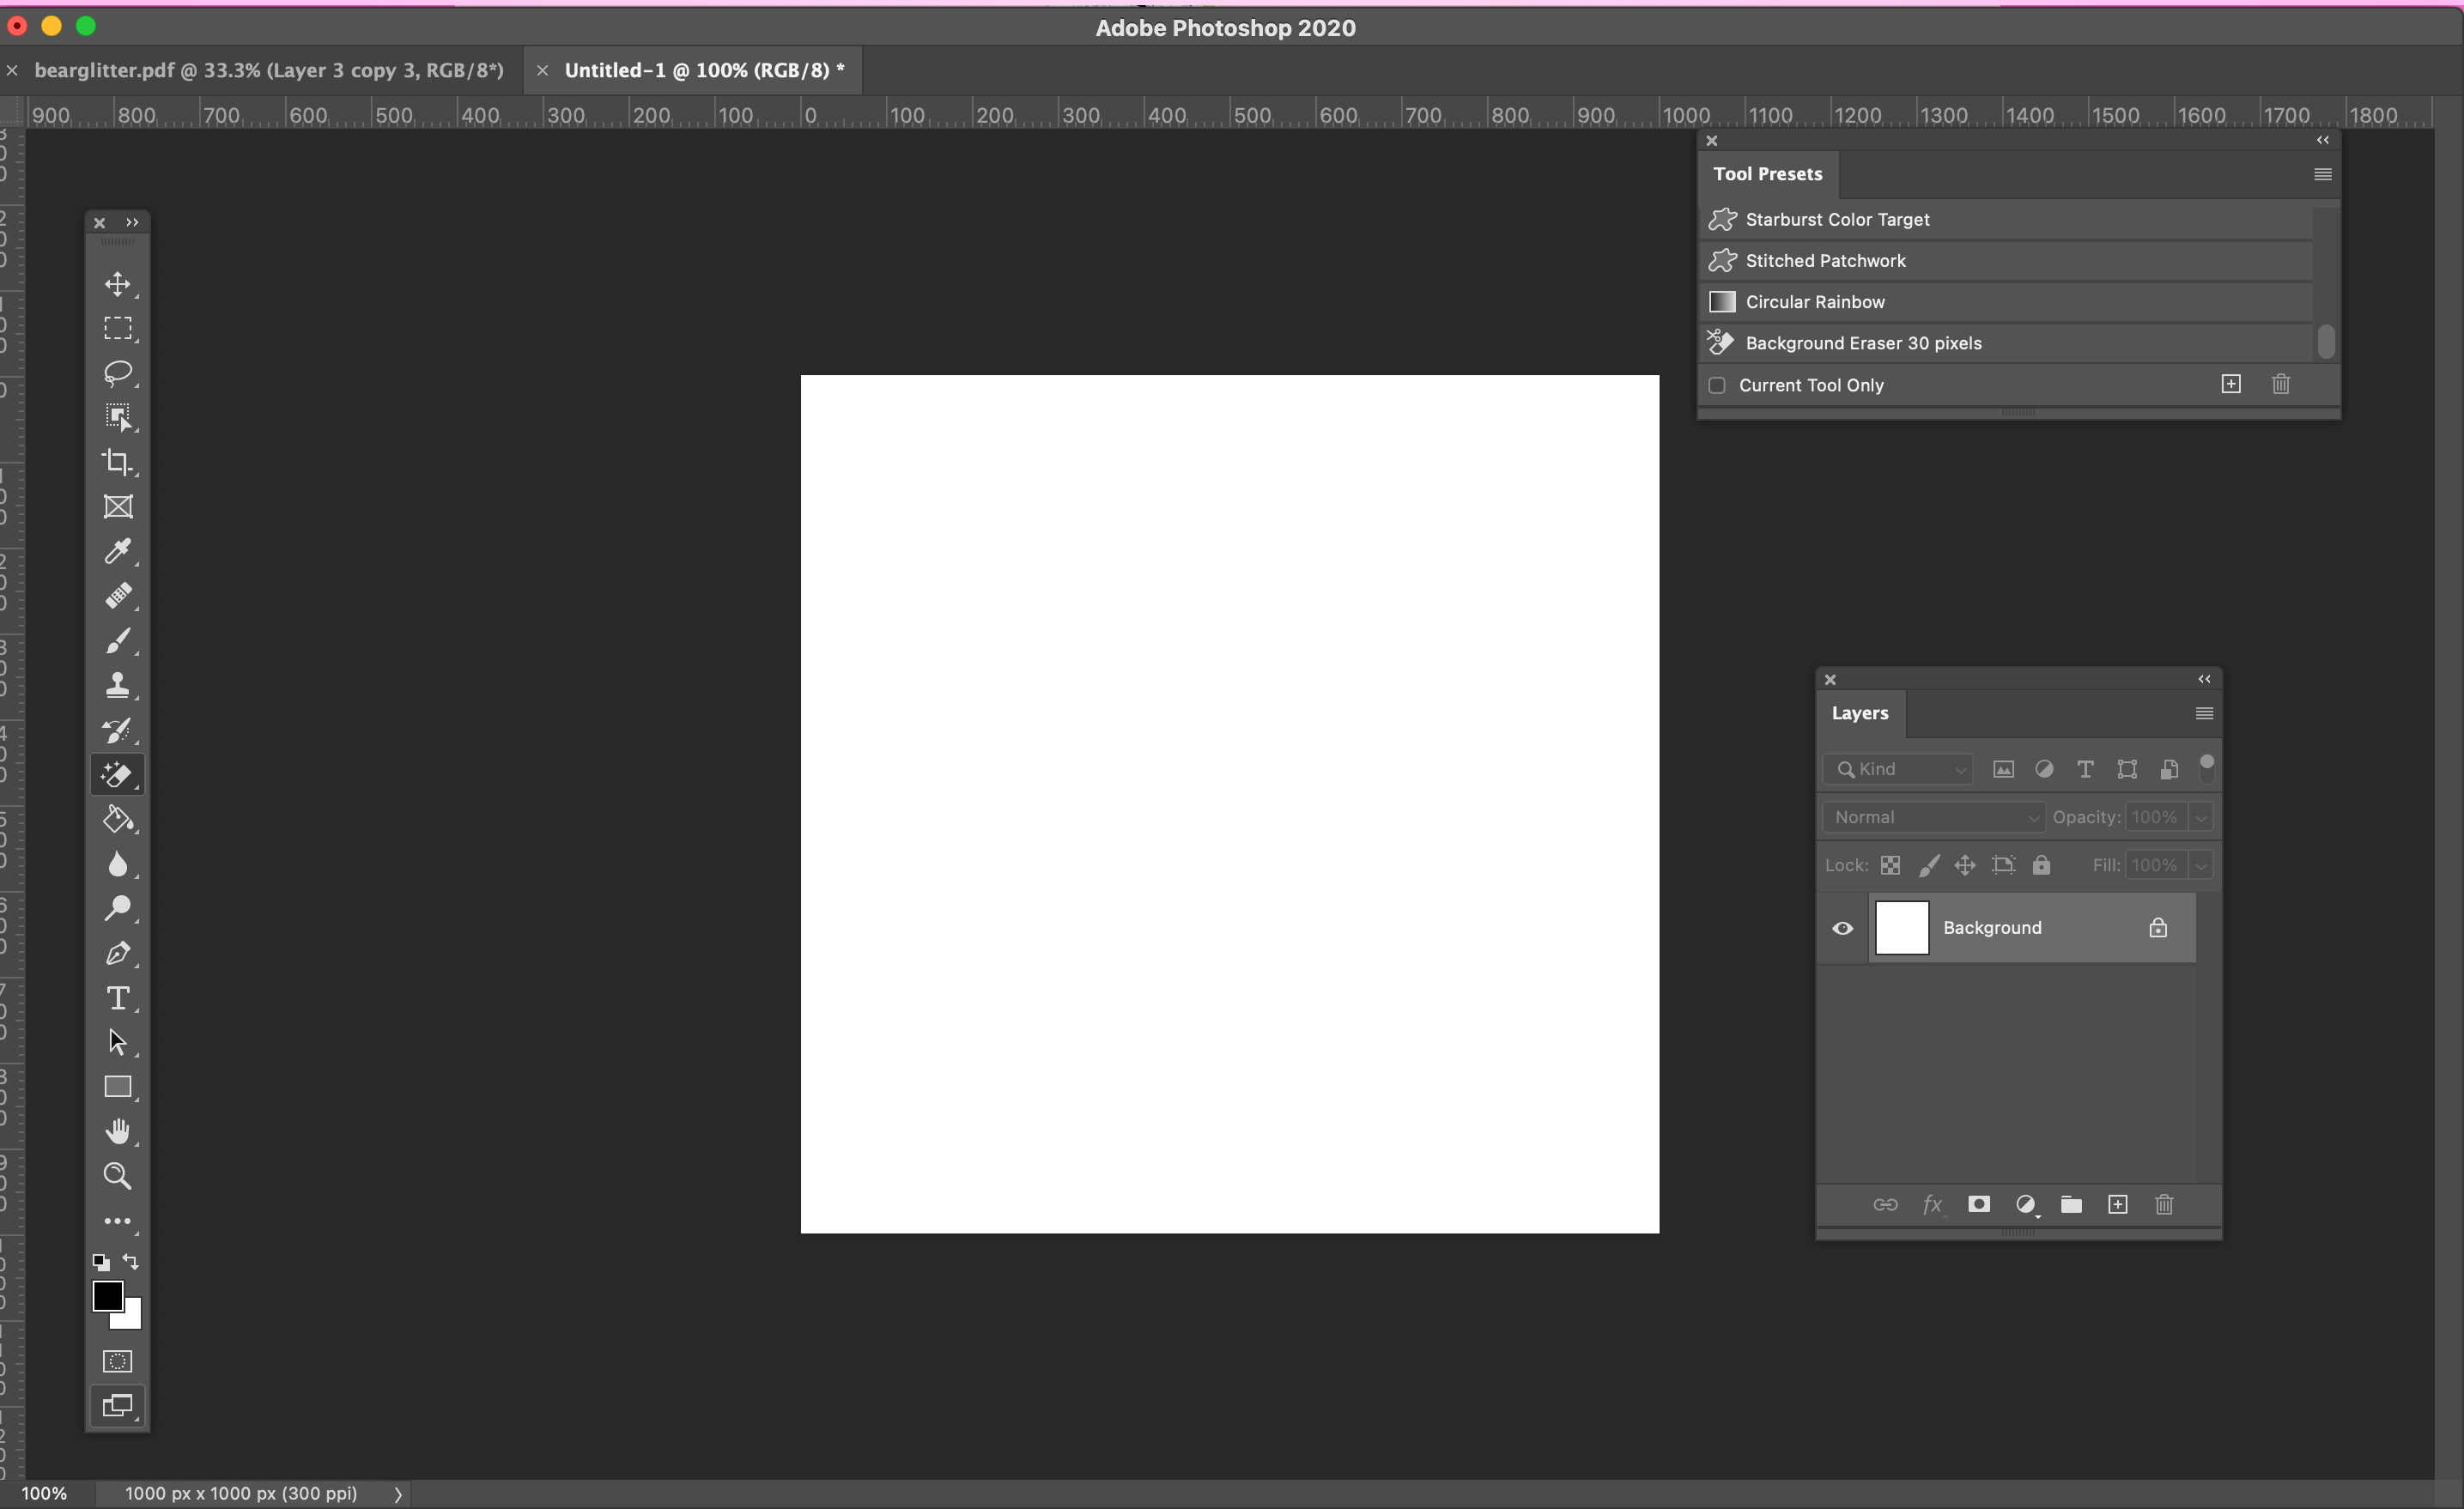This screenshot has width=2464, height=1509.
Task: Open the Tool Presets panel menu
Action: tap(2322, 174)
